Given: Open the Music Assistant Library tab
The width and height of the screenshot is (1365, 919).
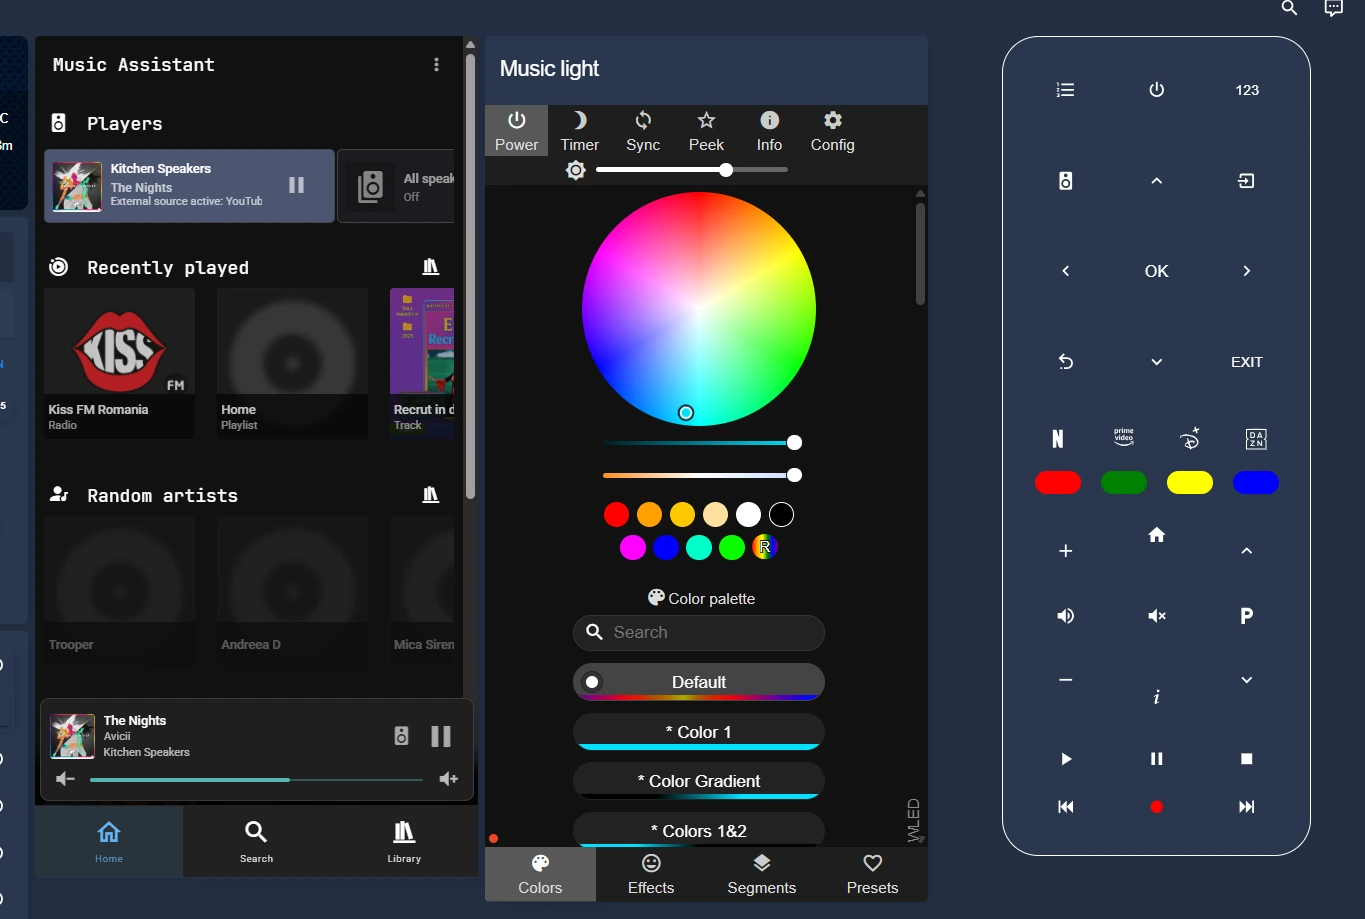Looking at the screenshot, I should point(404,842).
